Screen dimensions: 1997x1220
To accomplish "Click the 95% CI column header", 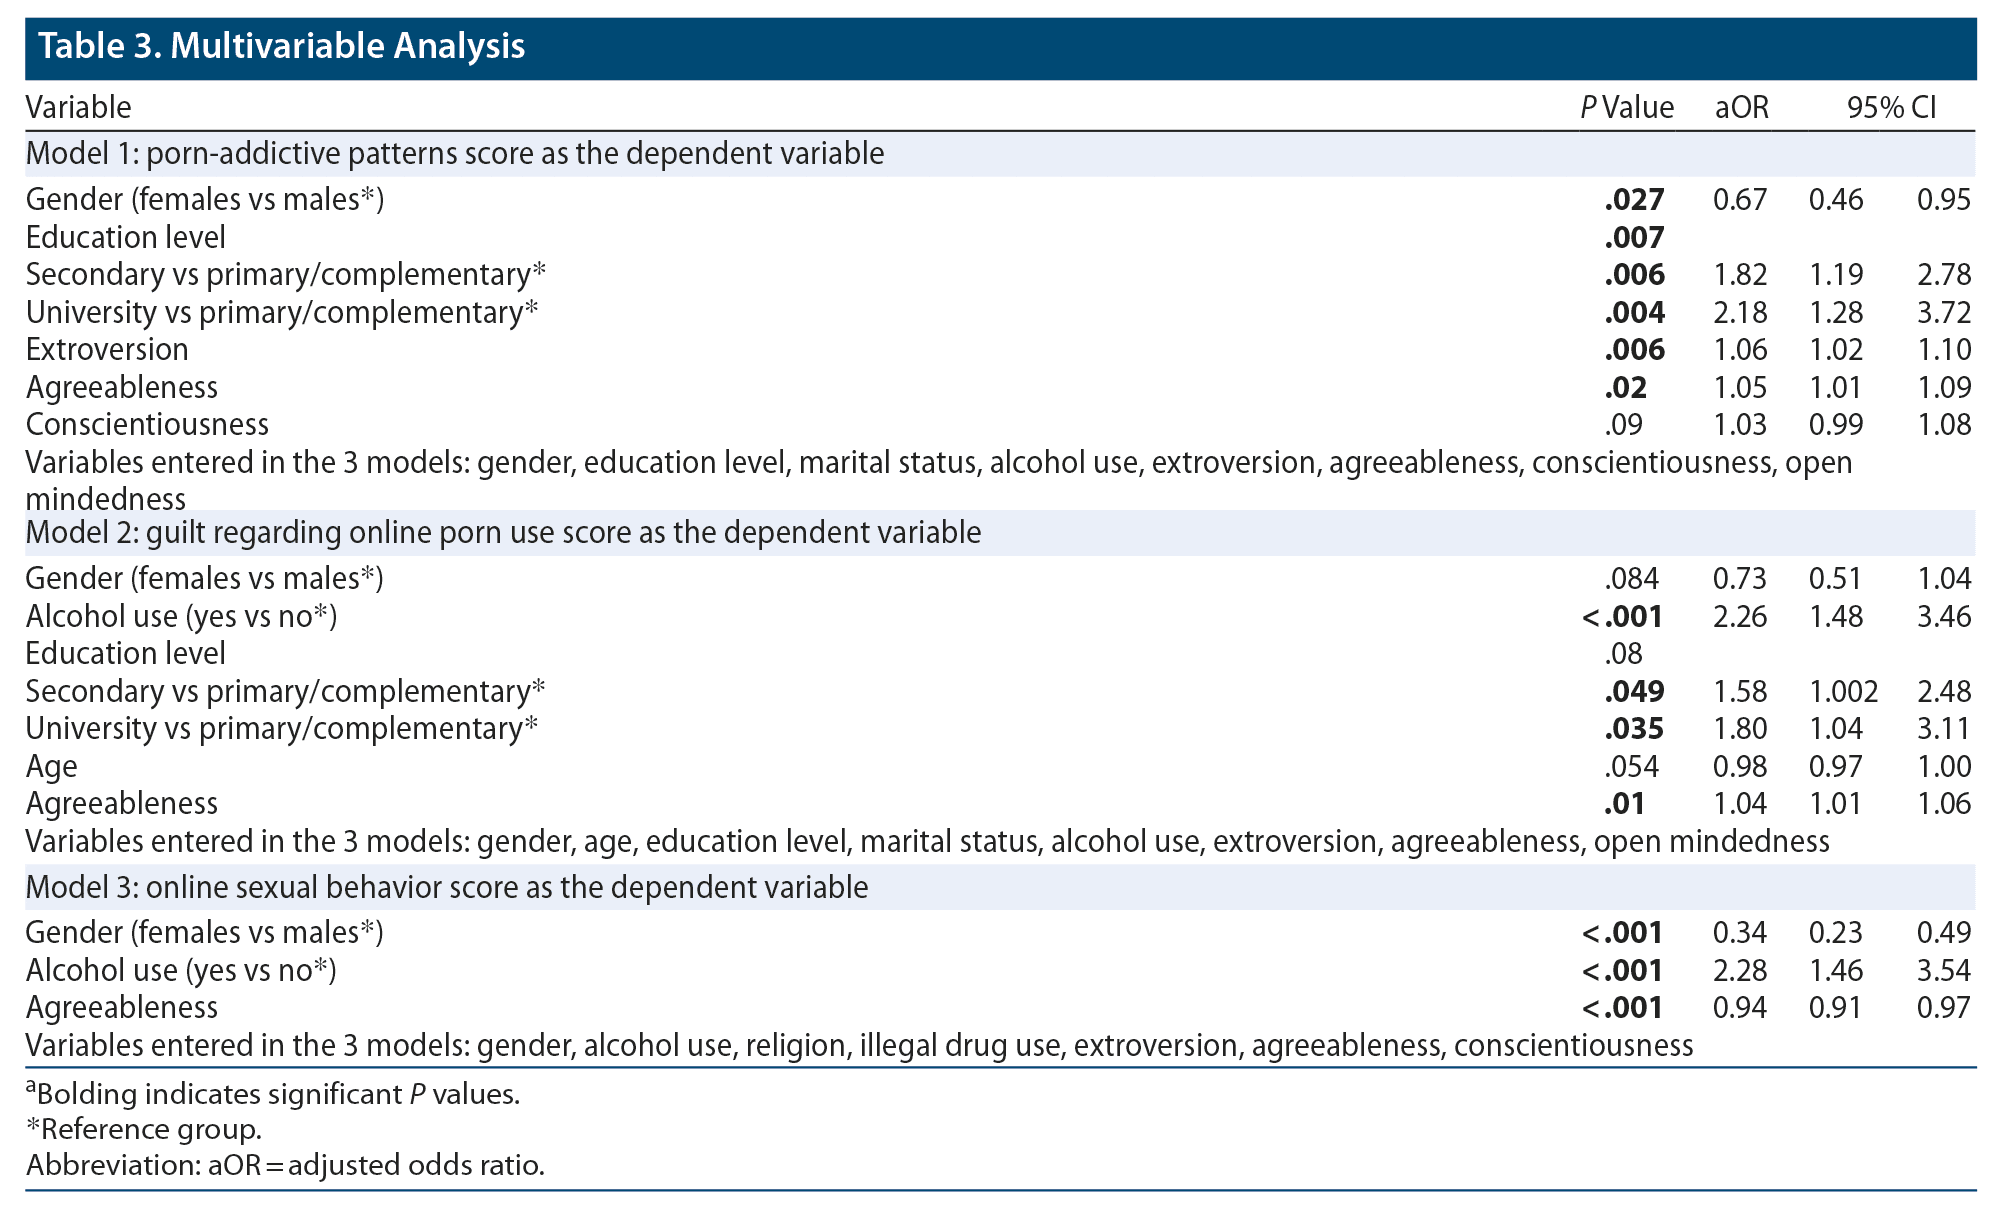I will click(1892, 108).
